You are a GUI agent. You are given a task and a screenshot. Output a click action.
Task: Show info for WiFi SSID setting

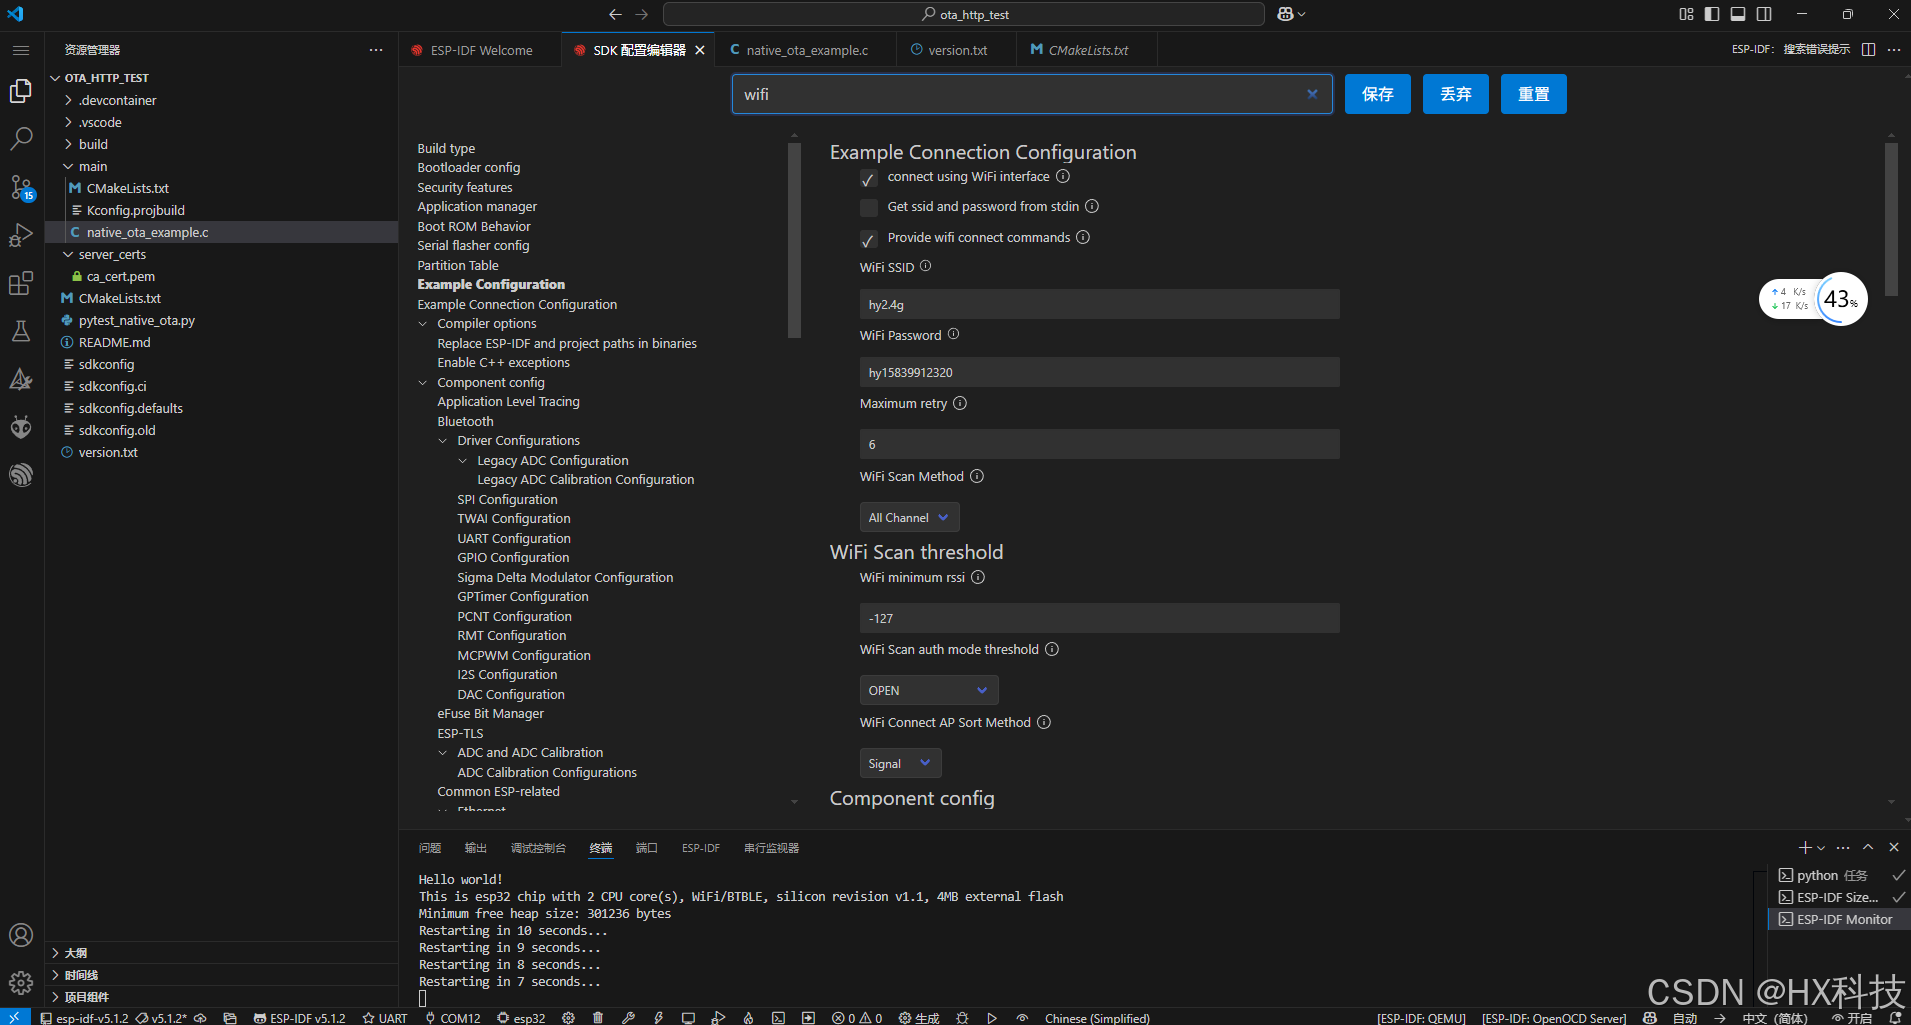coord(925,266)
